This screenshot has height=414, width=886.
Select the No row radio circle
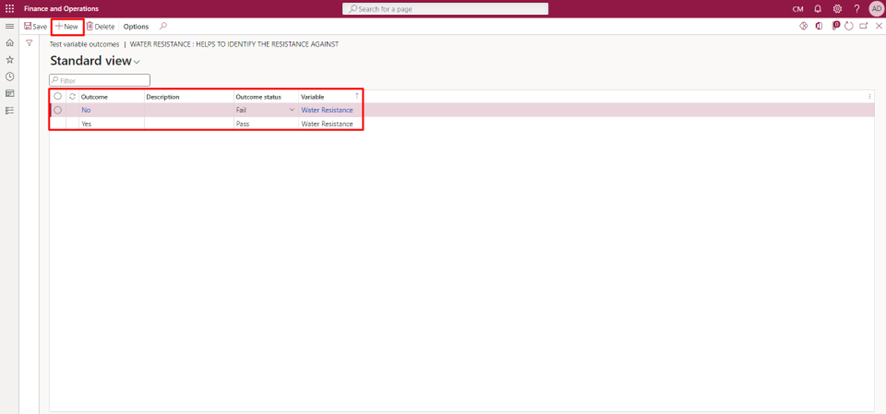(x=58, y=110)
